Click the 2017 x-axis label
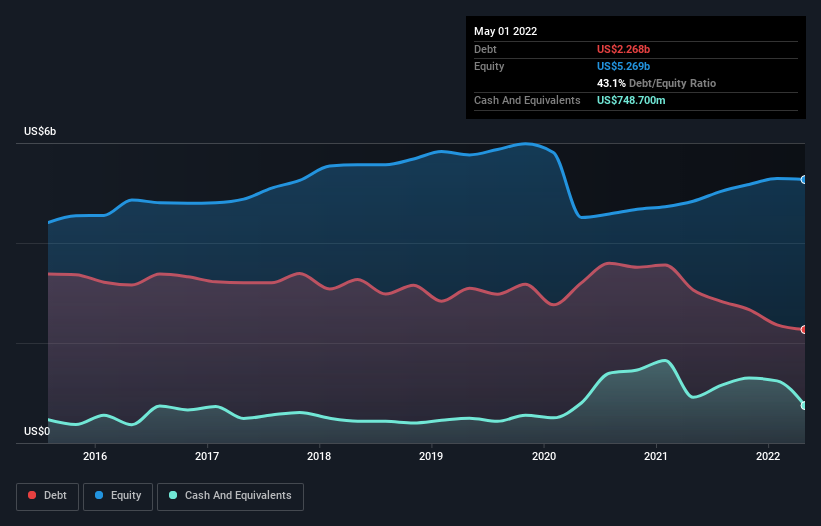The image size is (821, 526). (x=207, y=456)
